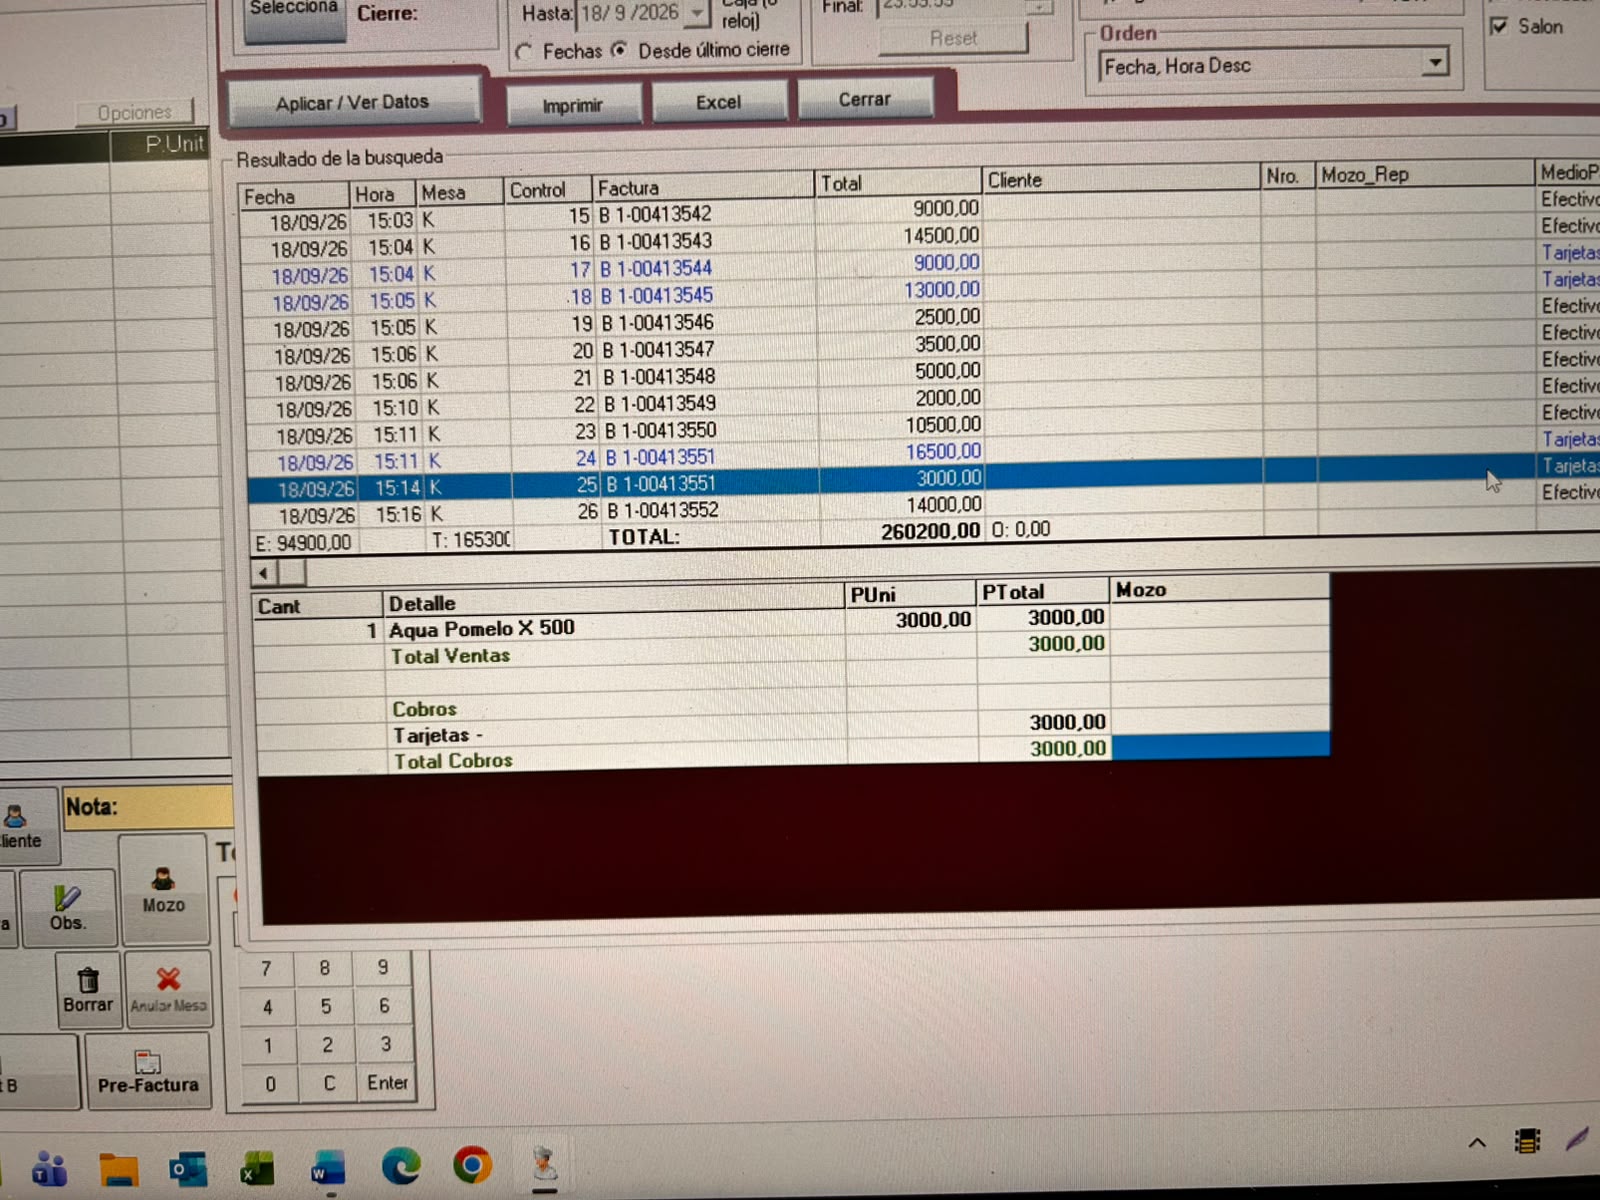Click the system tray list icon

tap(1527, 1141)
